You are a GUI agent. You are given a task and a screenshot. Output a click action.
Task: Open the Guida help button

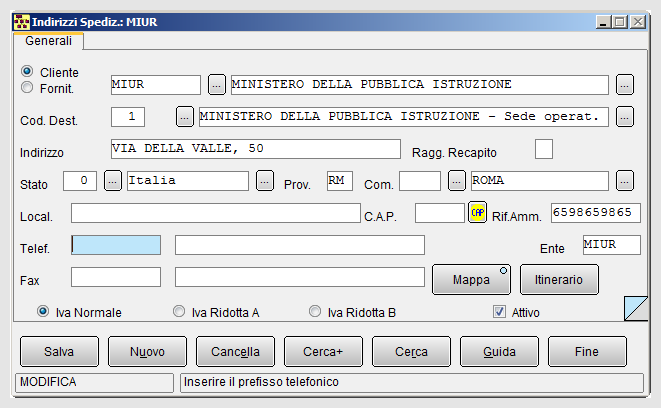click(x=500, y=352)
